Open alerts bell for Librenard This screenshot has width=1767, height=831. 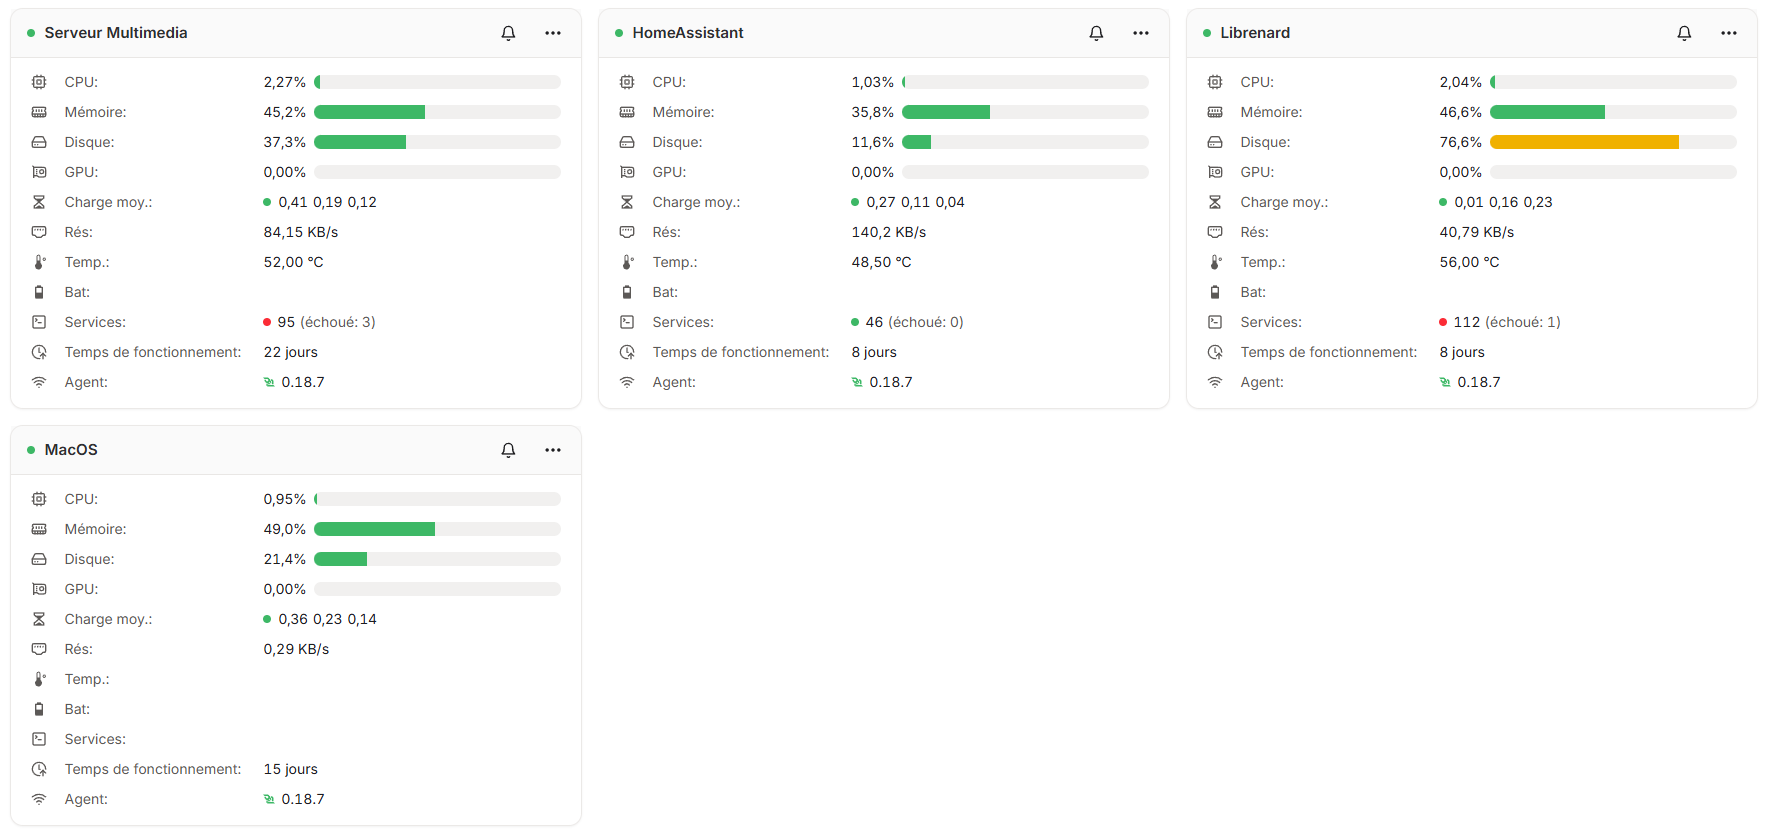pos(1684,33)
